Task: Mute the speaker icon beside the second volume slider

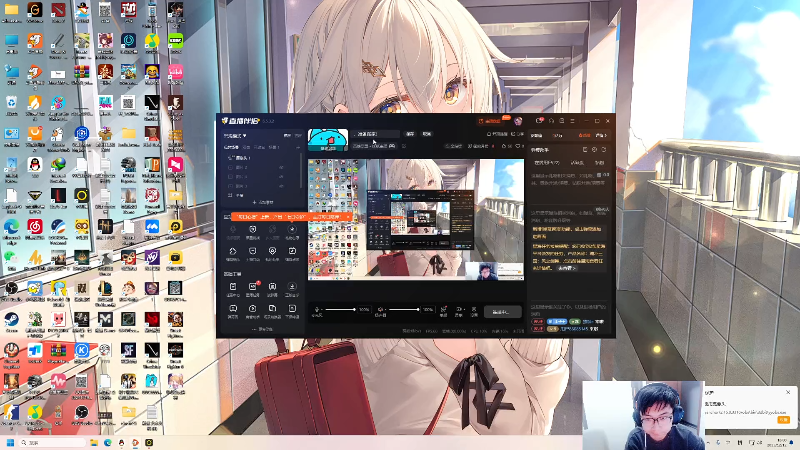Action: (x=380, y=310)
